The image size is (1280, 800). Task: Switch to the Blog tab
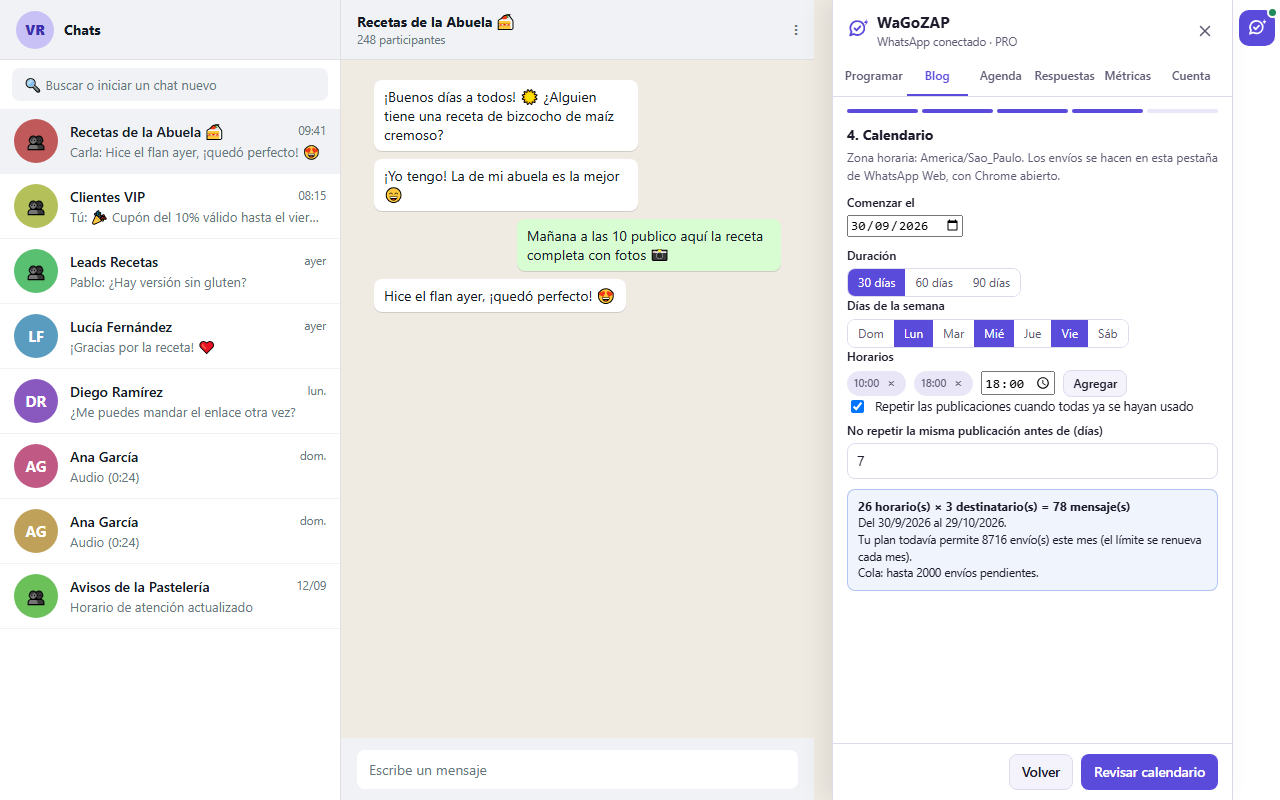[937, 76]
